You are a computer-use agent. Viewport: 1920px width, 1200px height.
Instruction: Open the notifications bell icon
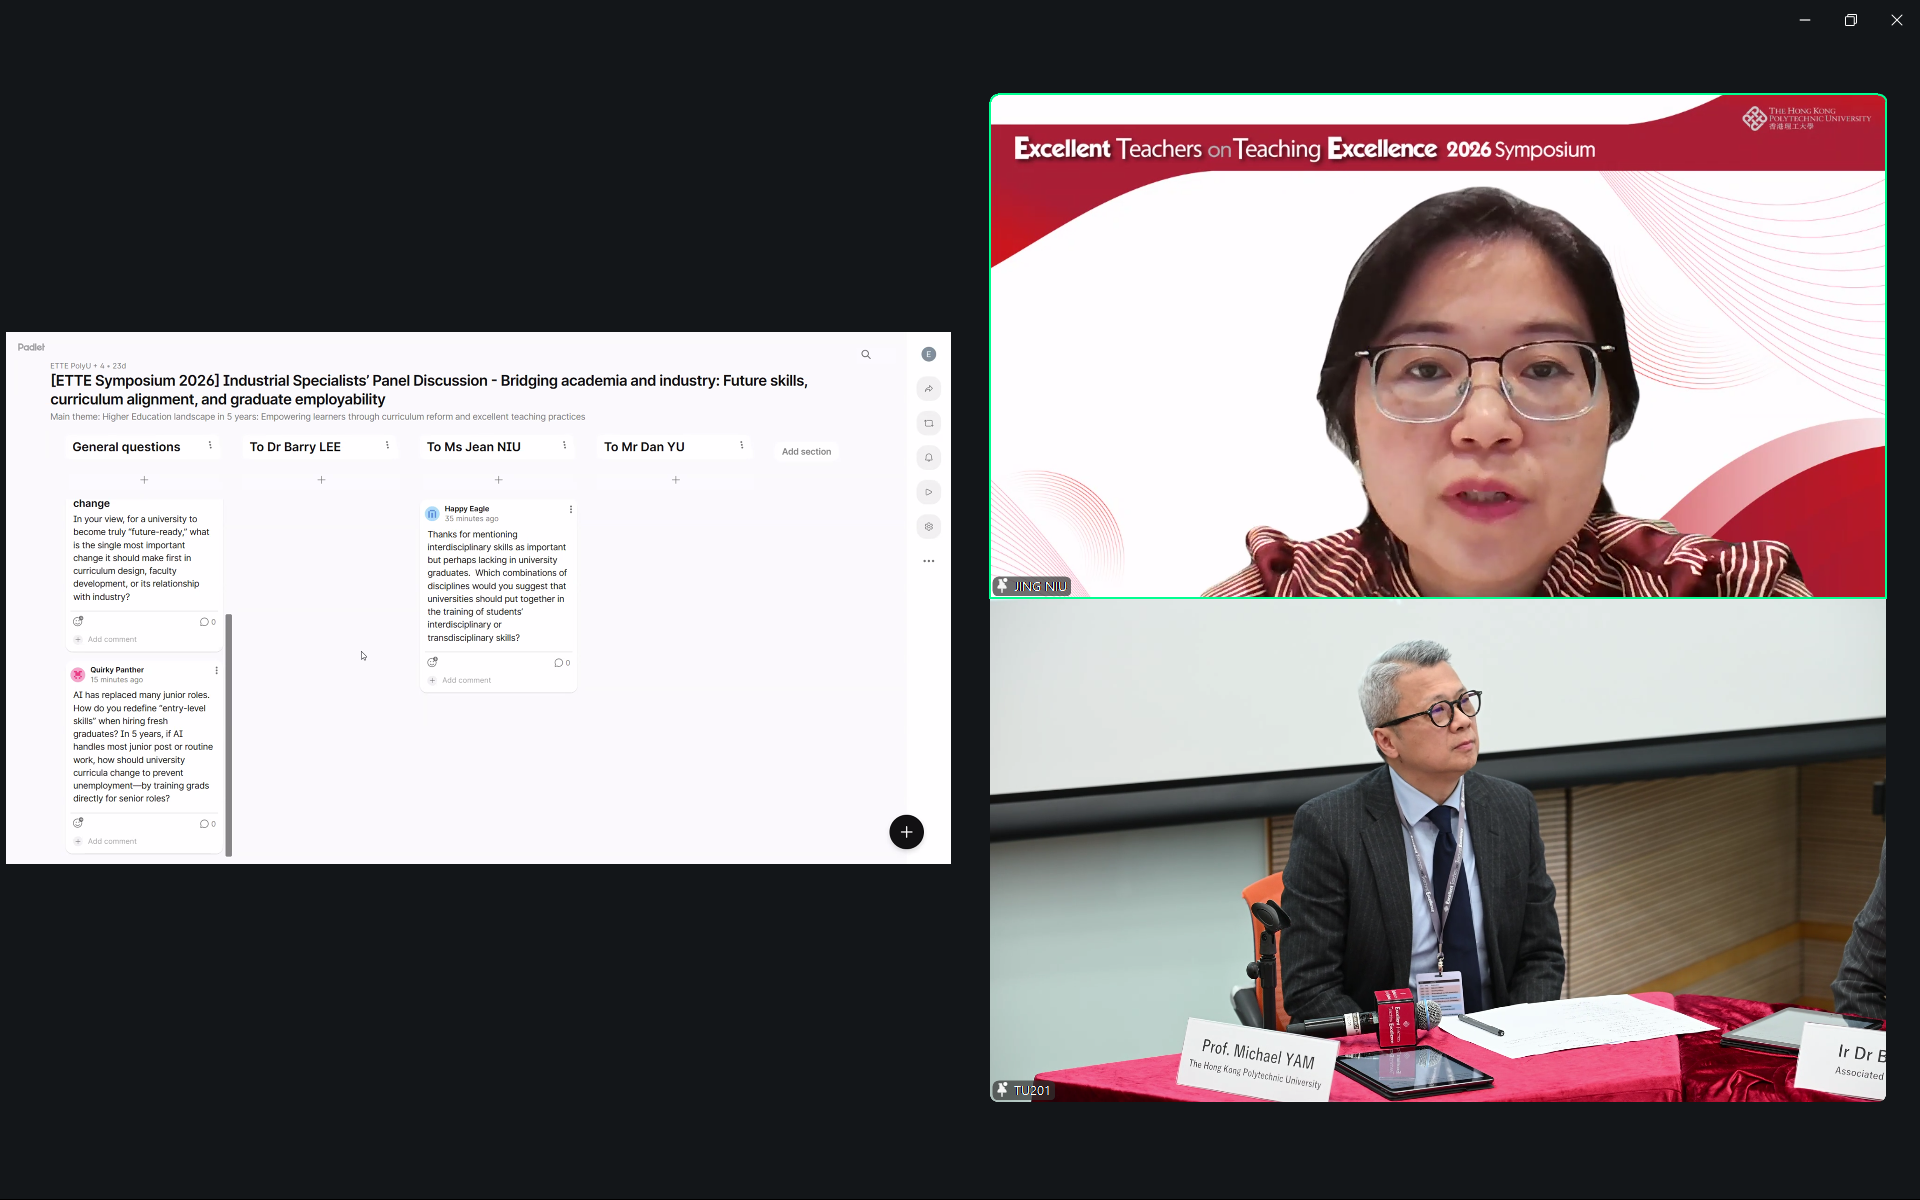(x=928, y=458)
